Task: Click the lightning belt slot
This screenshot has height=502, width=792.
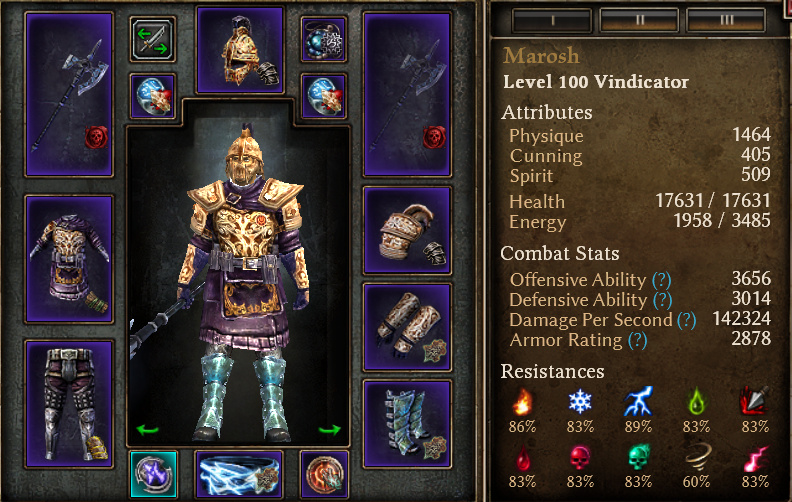Action: pos(238,474)
